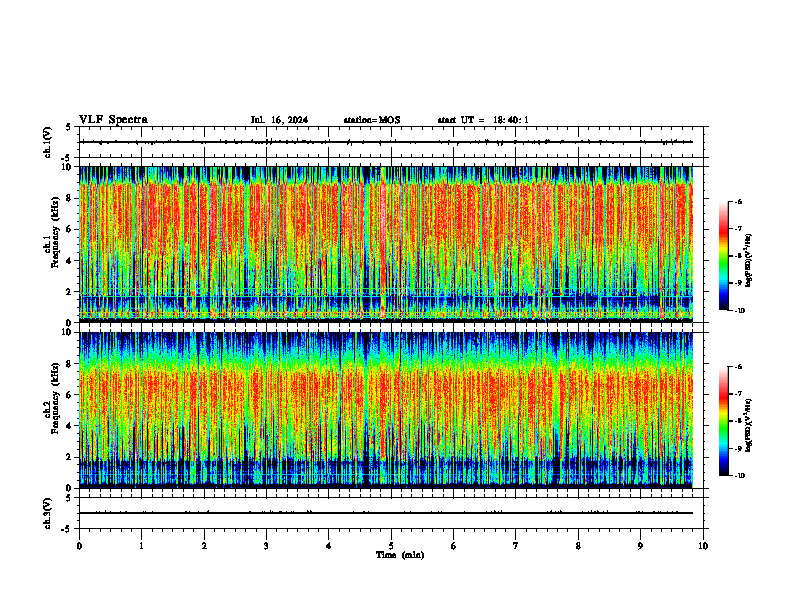Click the log(PSD) label beside ch.1 colorbar
Screen dimensions: 792x612
748,261
